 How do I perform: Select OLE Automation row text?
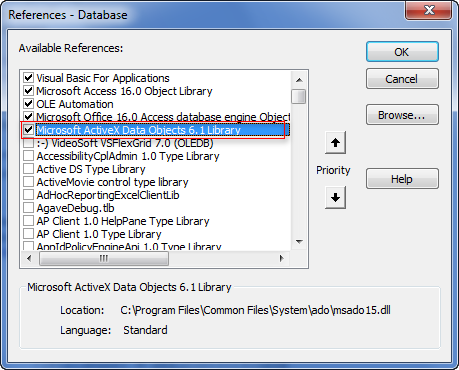click(75, 104)
